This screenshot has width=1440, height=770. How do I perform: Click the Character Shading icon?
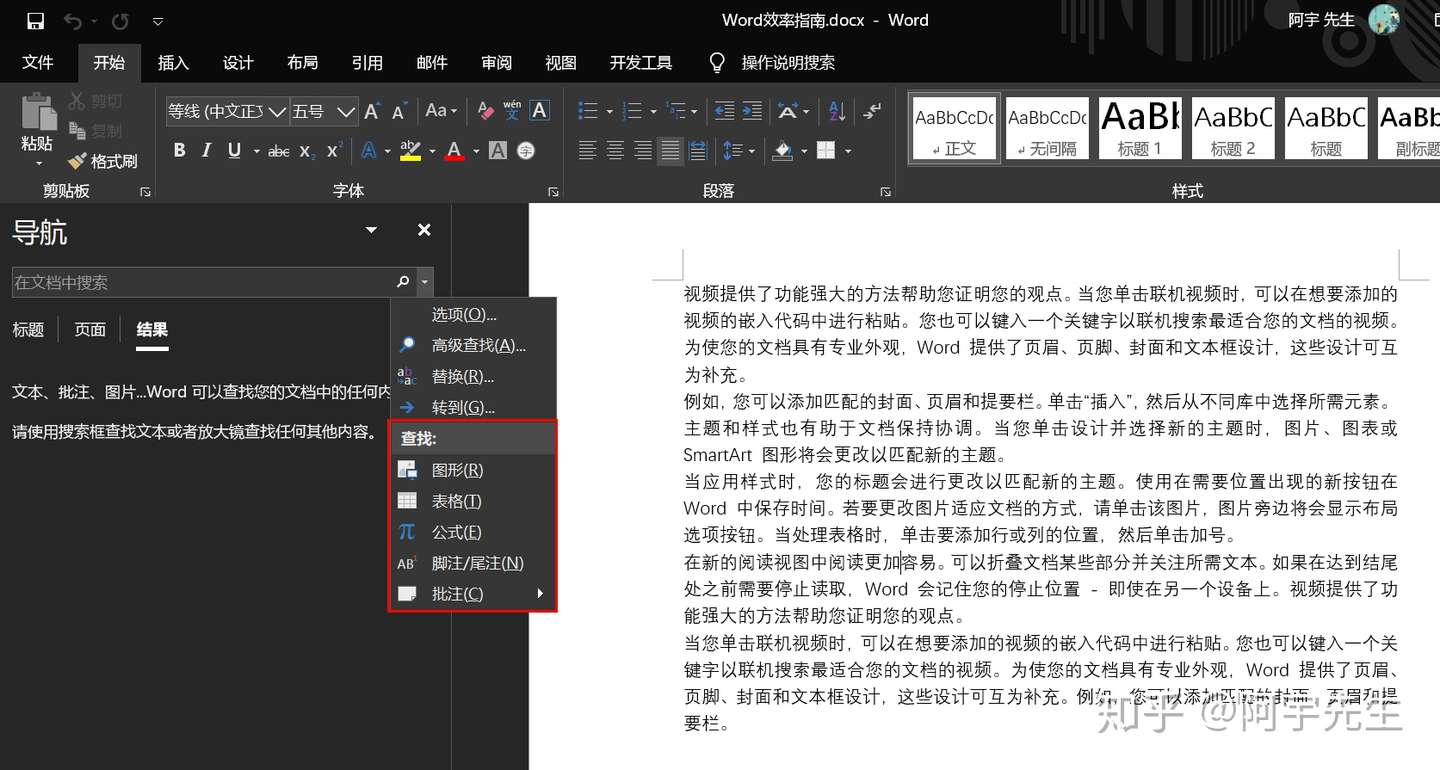click(497, 151)
